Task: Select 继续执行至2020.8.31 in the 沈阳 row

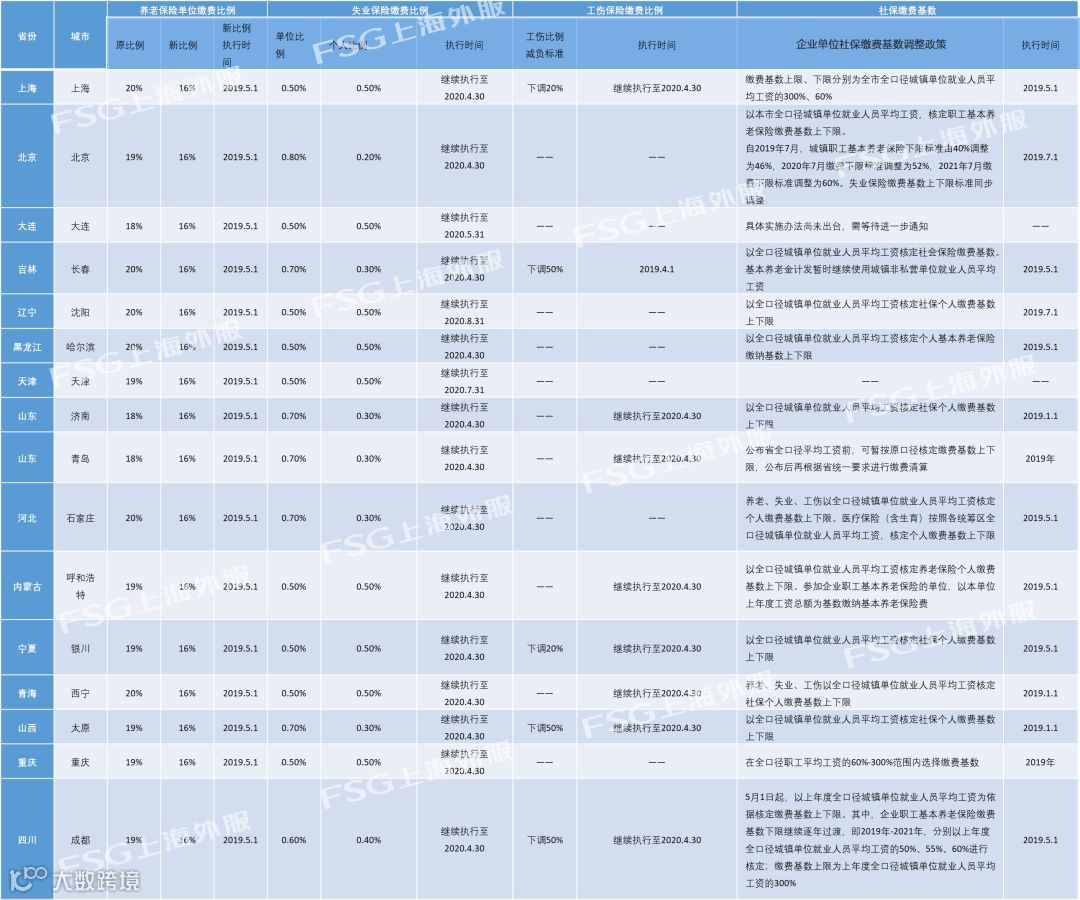Action: click(x=464, y=312)
